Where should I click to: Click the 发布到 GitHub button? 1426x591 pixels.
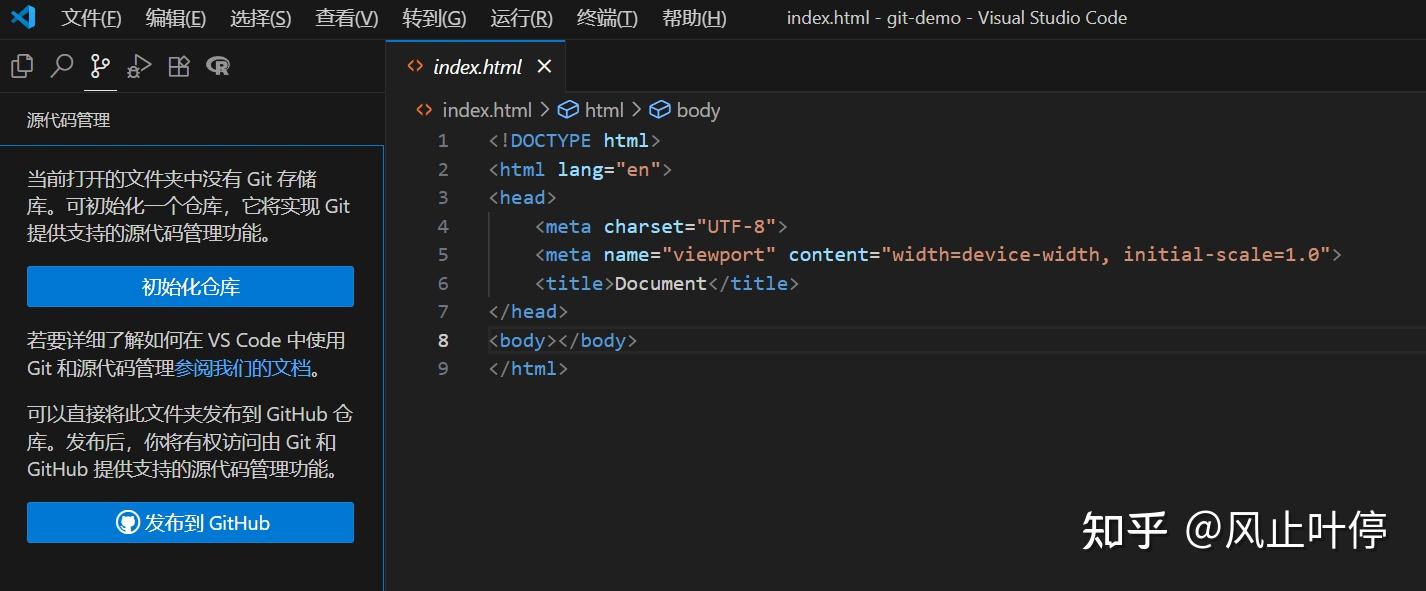click(x=190, y=522)
